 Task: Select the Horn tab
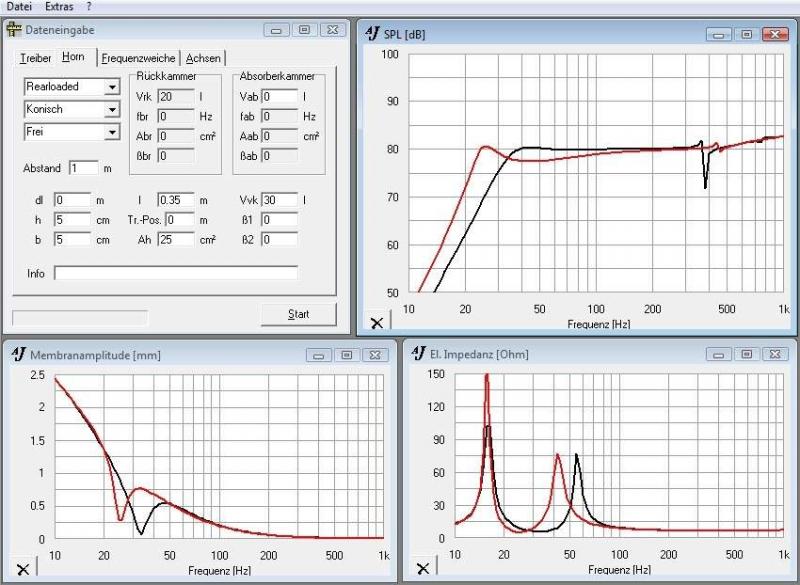coord(73,57)
